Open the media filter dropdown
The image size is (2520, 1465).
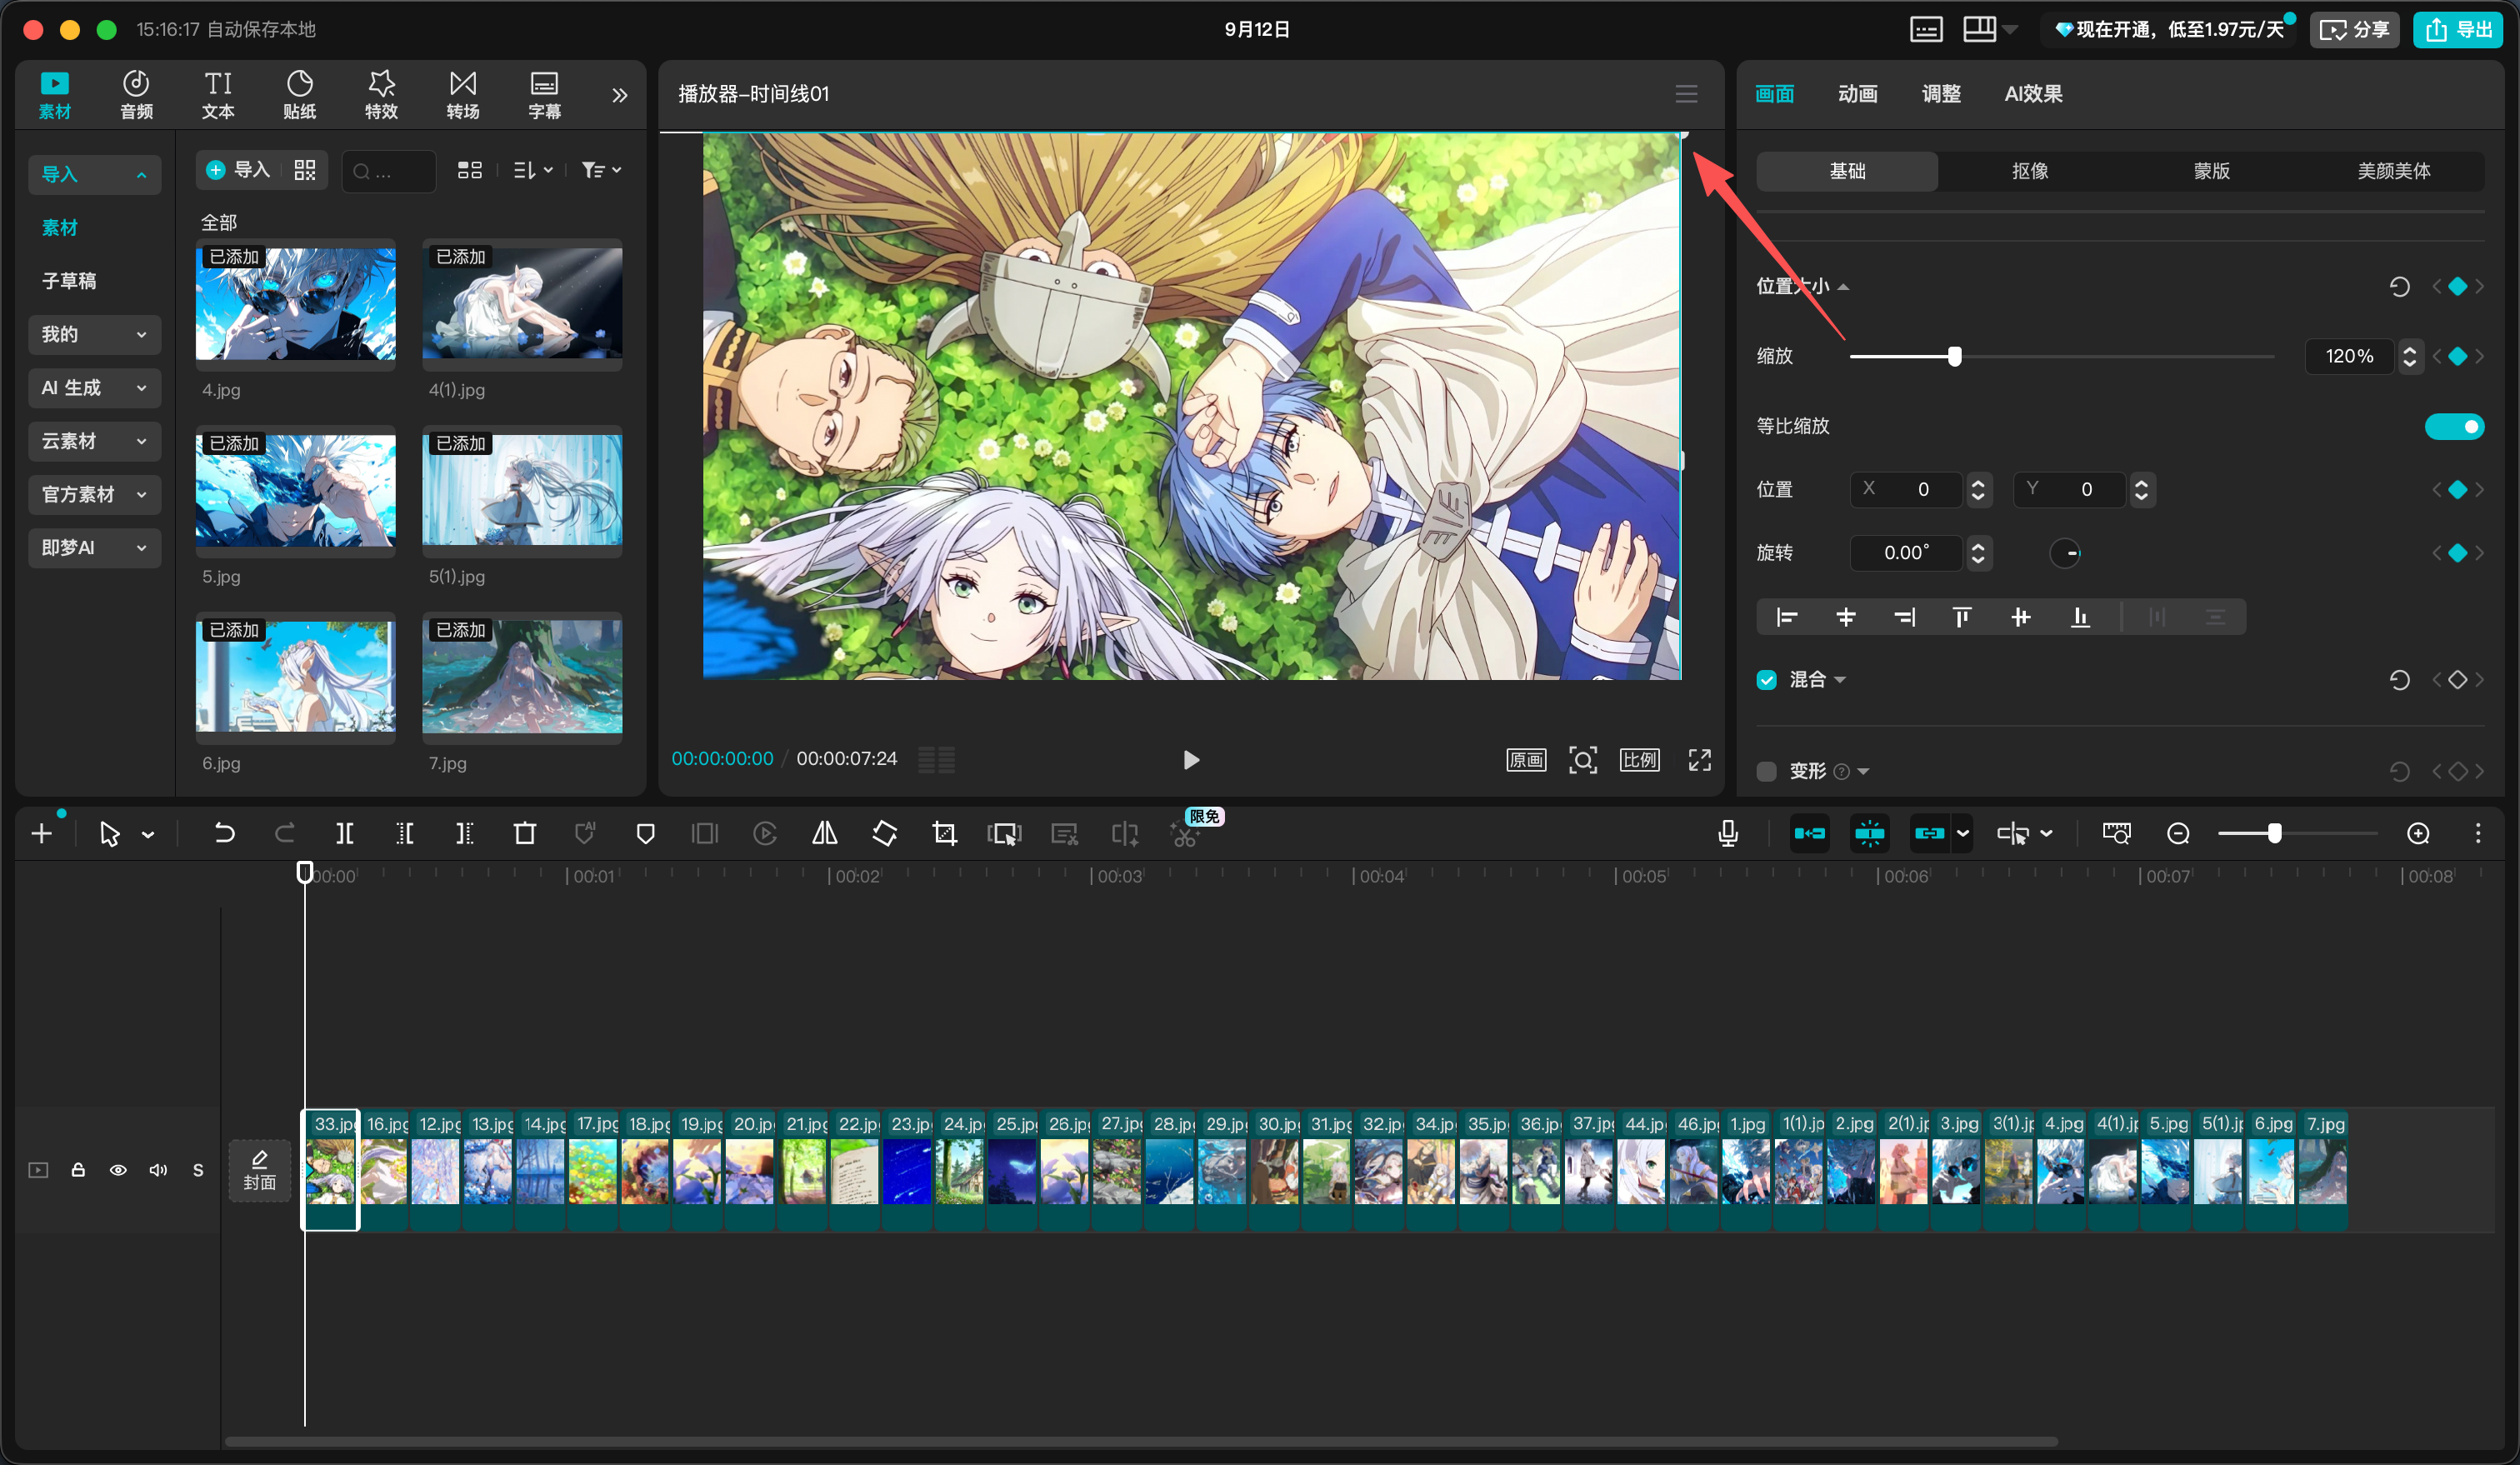point(602,171)
